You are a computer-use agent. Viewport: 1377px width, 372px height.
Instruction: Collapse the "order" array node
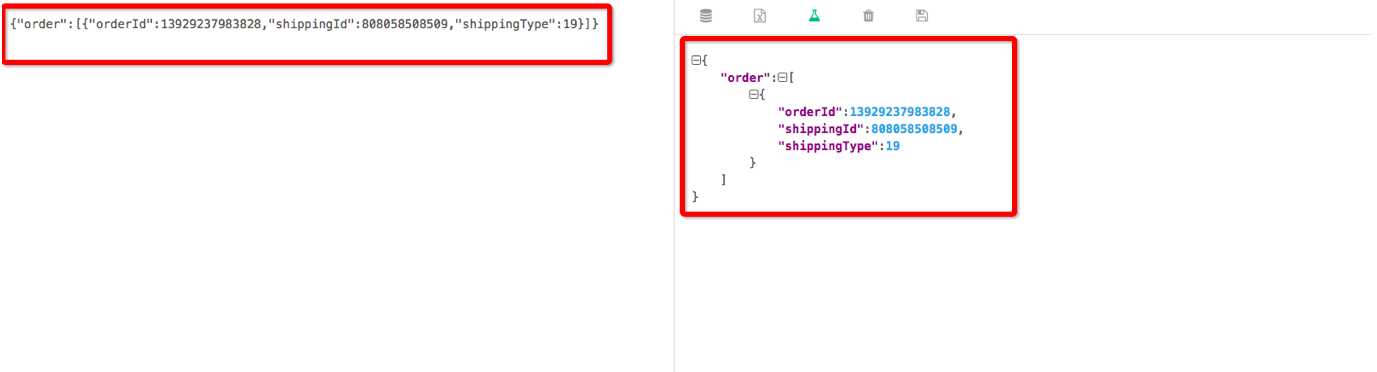point(783,77)
